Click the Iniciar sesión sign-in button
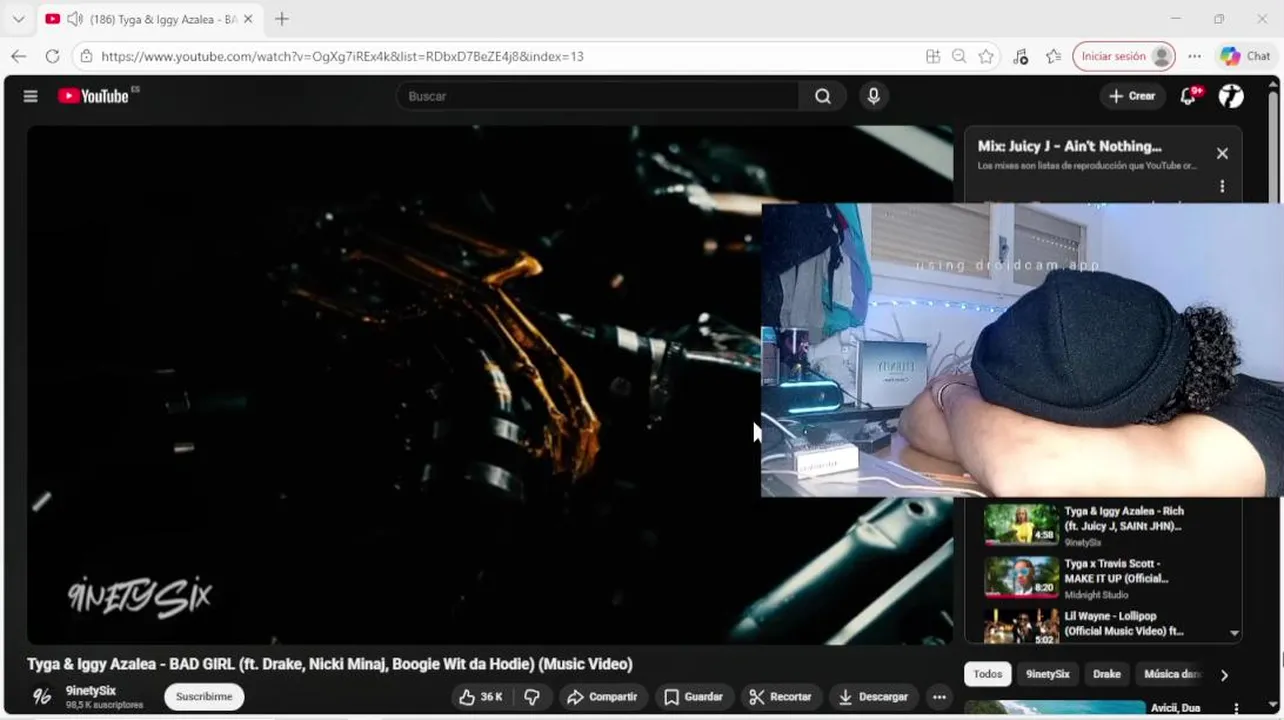 [1123, 56]
